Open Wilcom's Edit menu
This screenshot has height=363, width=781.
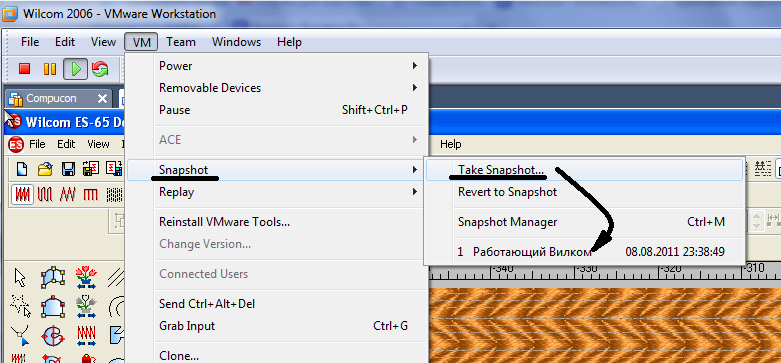[x=66, y=144]
